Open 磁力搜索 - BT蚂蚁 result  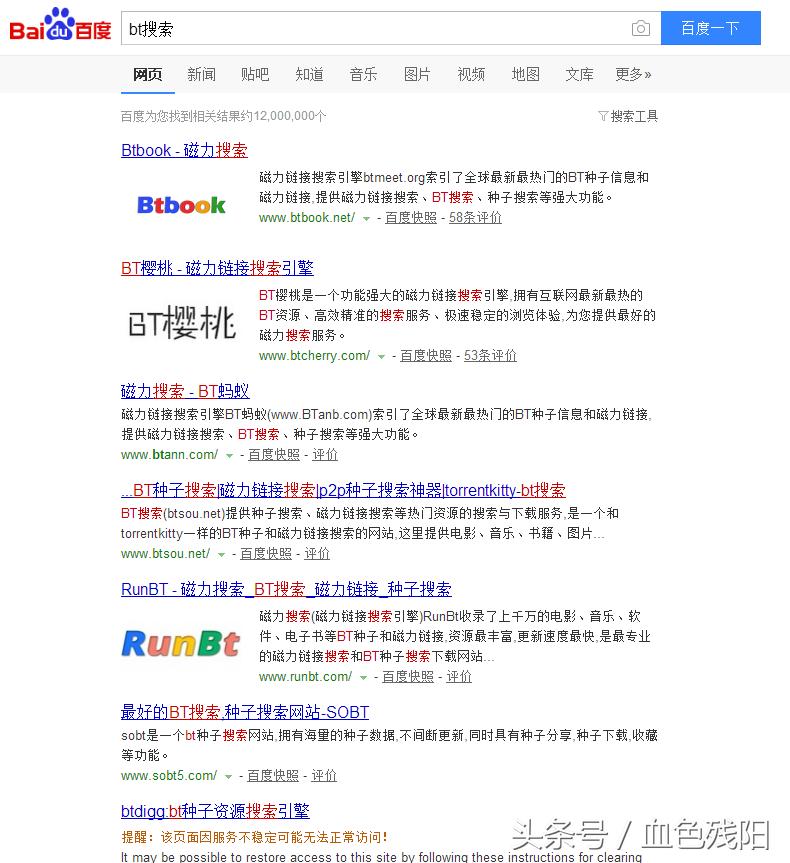185,391
